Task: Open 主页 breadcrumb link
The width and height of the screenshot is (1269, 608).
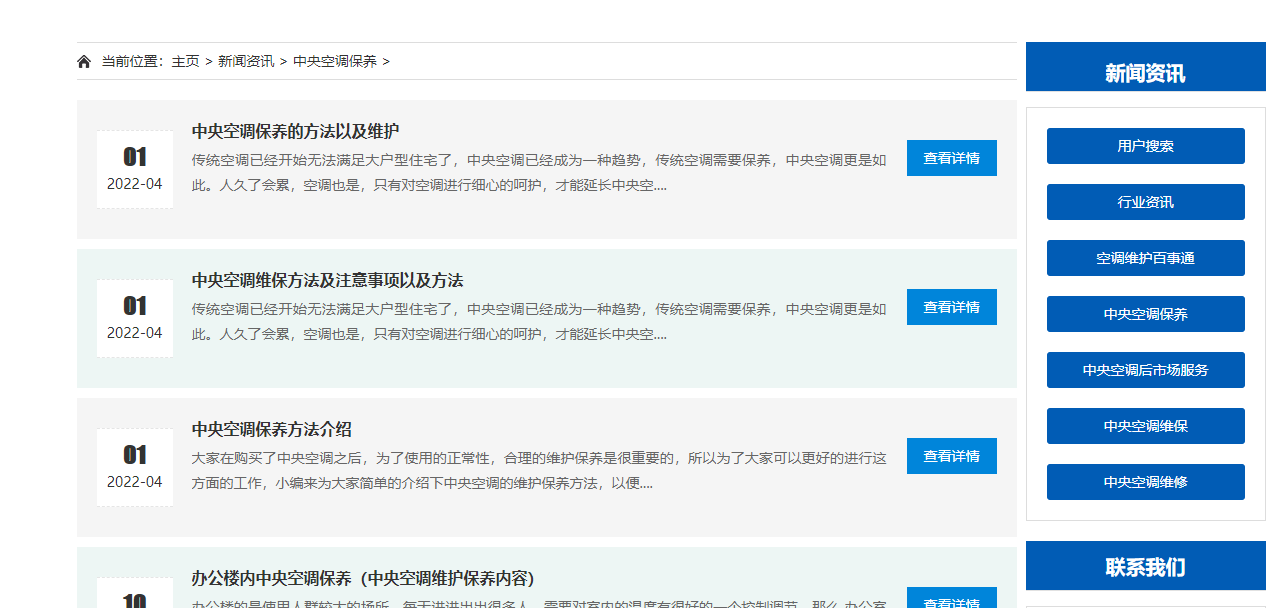Action: coord(185,62)
